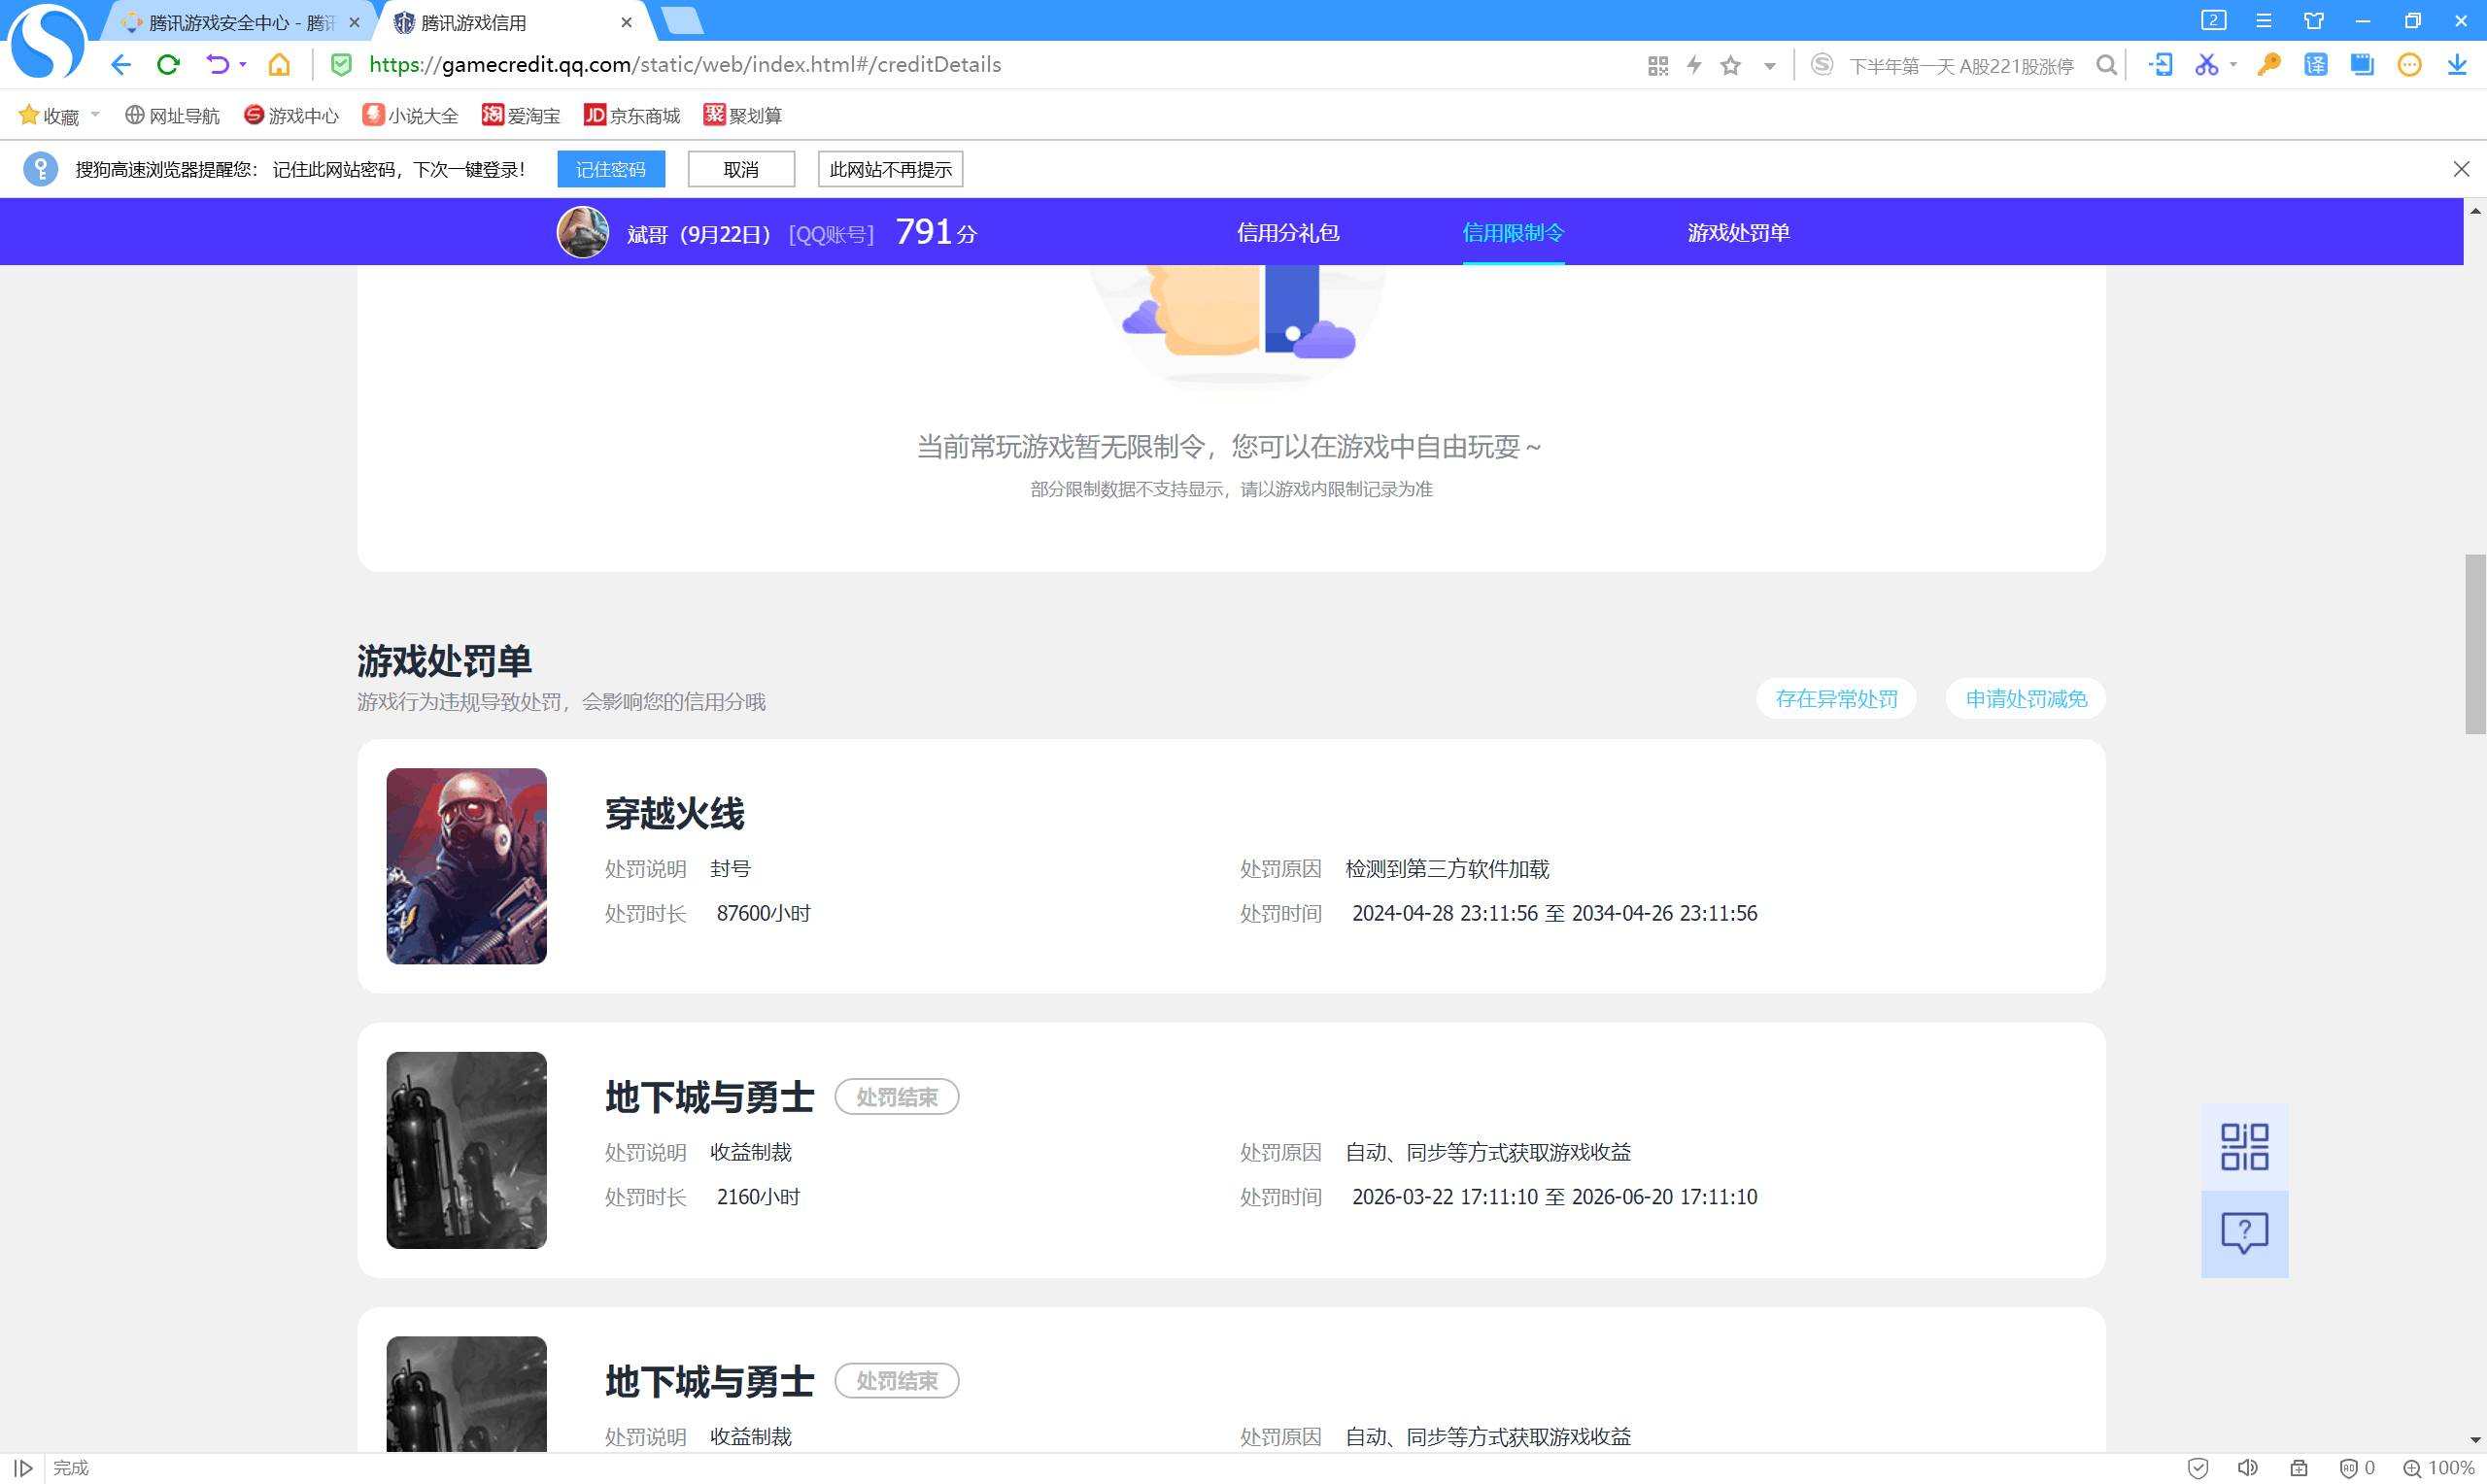Bookmark page with the star icon

(1731, 66)
